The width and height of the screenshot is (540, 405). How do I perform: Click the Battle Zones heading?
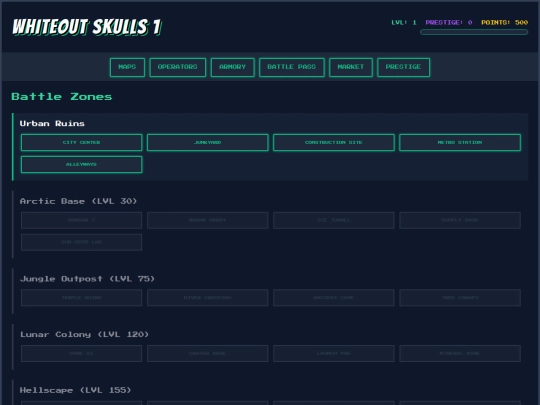(x=62, y=96)
